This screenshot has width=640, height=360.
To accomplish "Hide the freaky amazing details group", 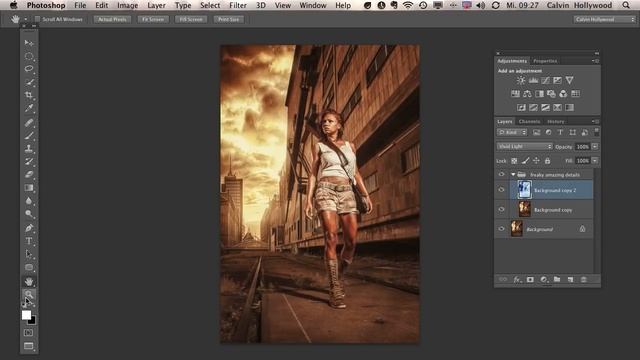I will click(x=501, y=174).
